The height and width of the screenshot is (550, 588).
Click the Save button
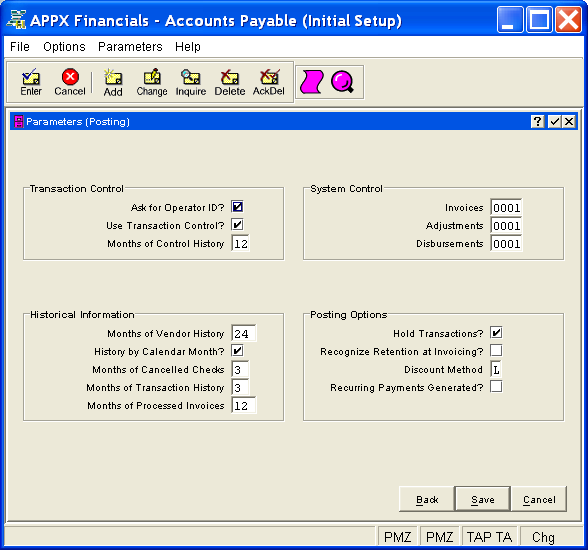pyautogui.click(x=483, y=499)
